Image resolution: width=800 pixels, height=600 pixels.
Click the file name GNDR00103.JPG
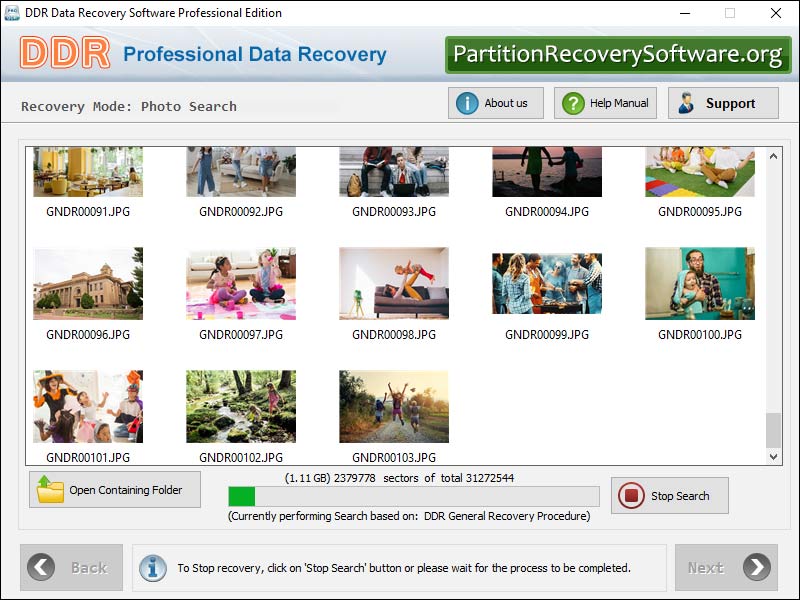coord(394,458)
